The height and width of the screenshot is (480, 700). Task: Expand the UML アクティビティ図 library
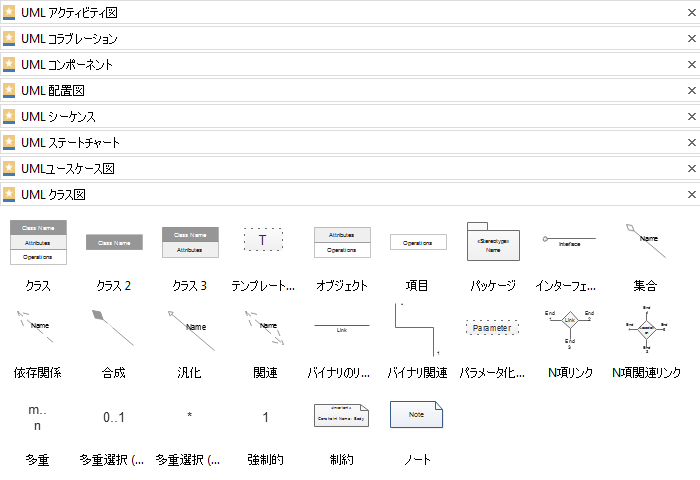350,13
